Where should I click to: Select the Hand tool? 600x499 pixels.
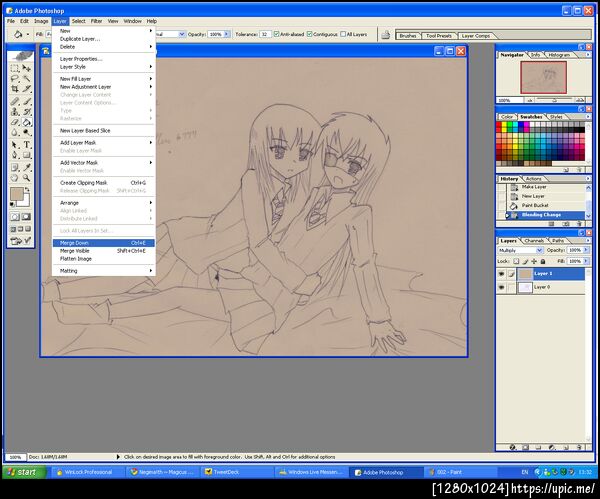(x=15, y=178)
